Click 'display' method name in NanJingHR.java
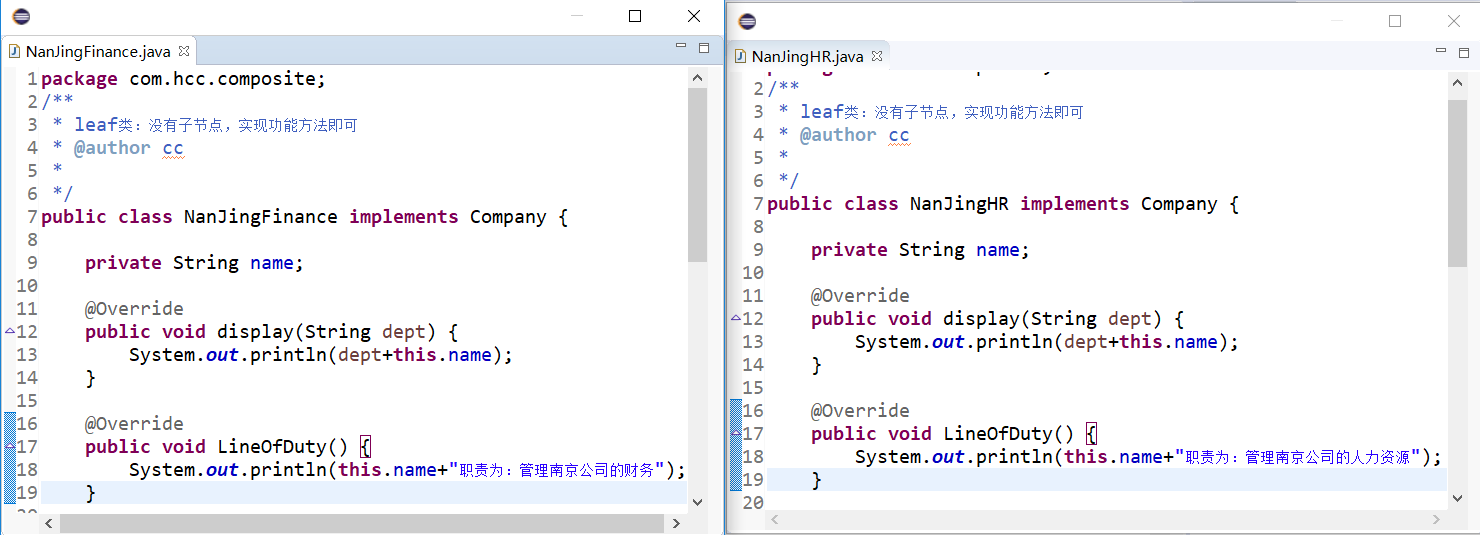 click(981, 319)
